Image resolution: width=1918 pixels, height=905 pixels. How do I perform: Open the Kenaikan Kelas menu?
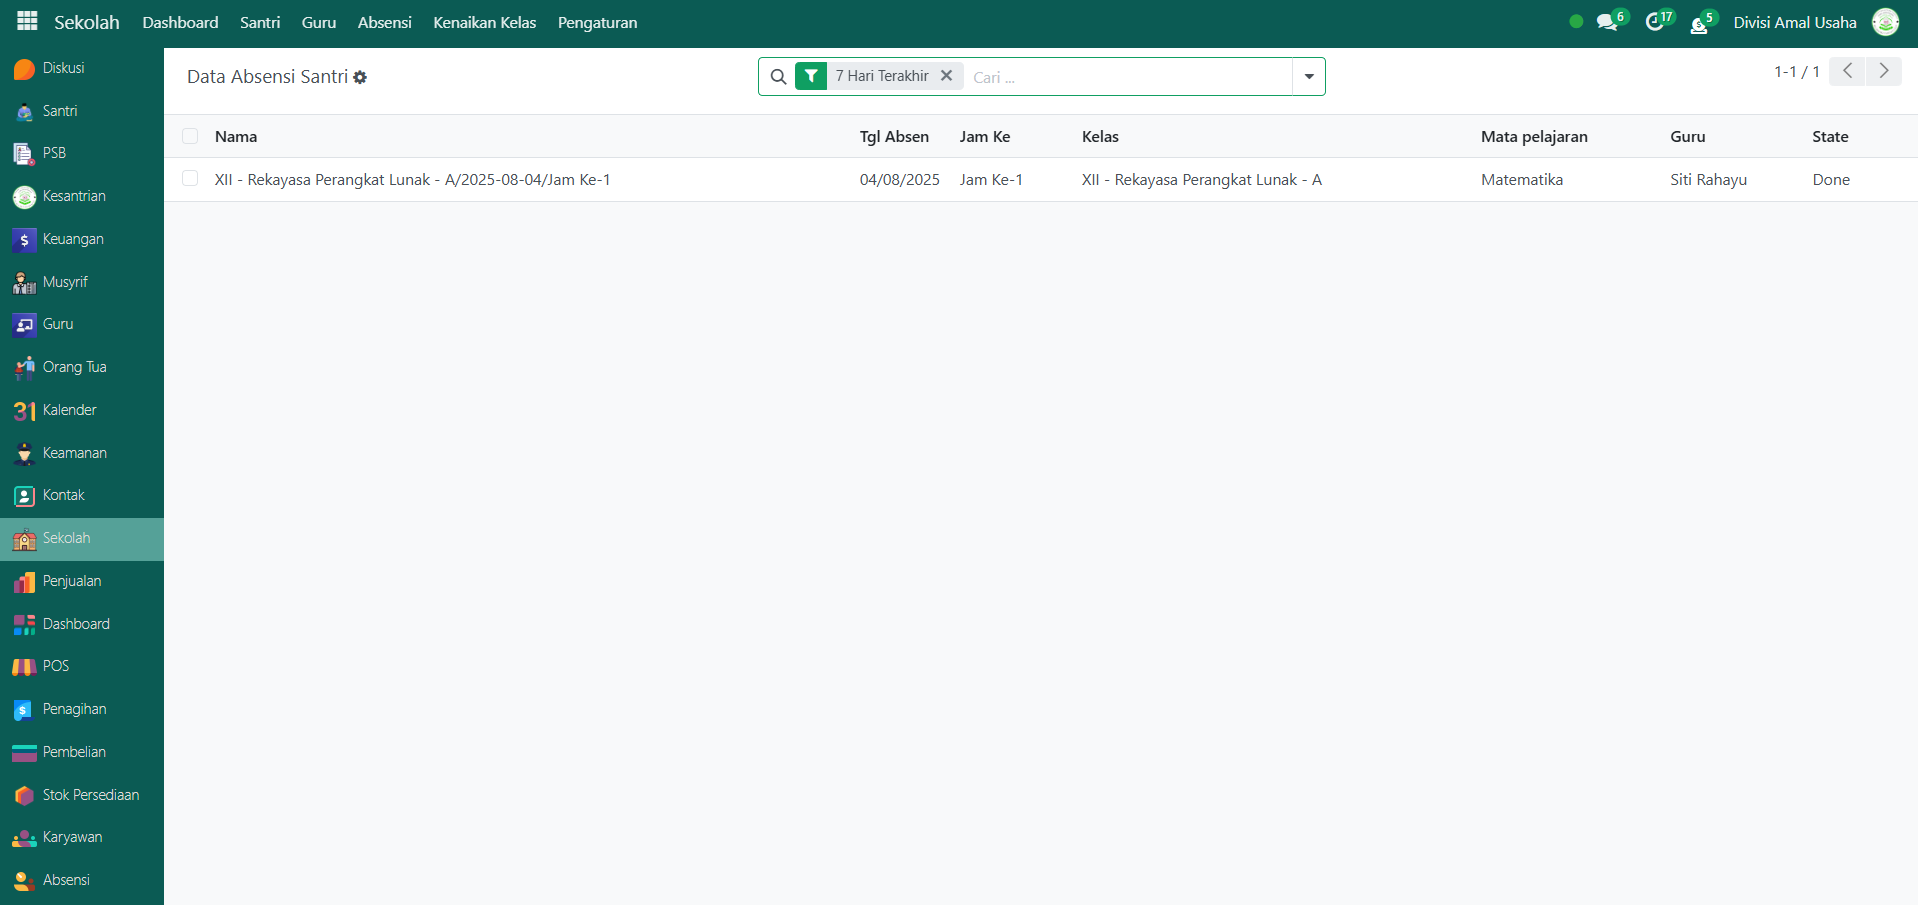coord(484,22)
